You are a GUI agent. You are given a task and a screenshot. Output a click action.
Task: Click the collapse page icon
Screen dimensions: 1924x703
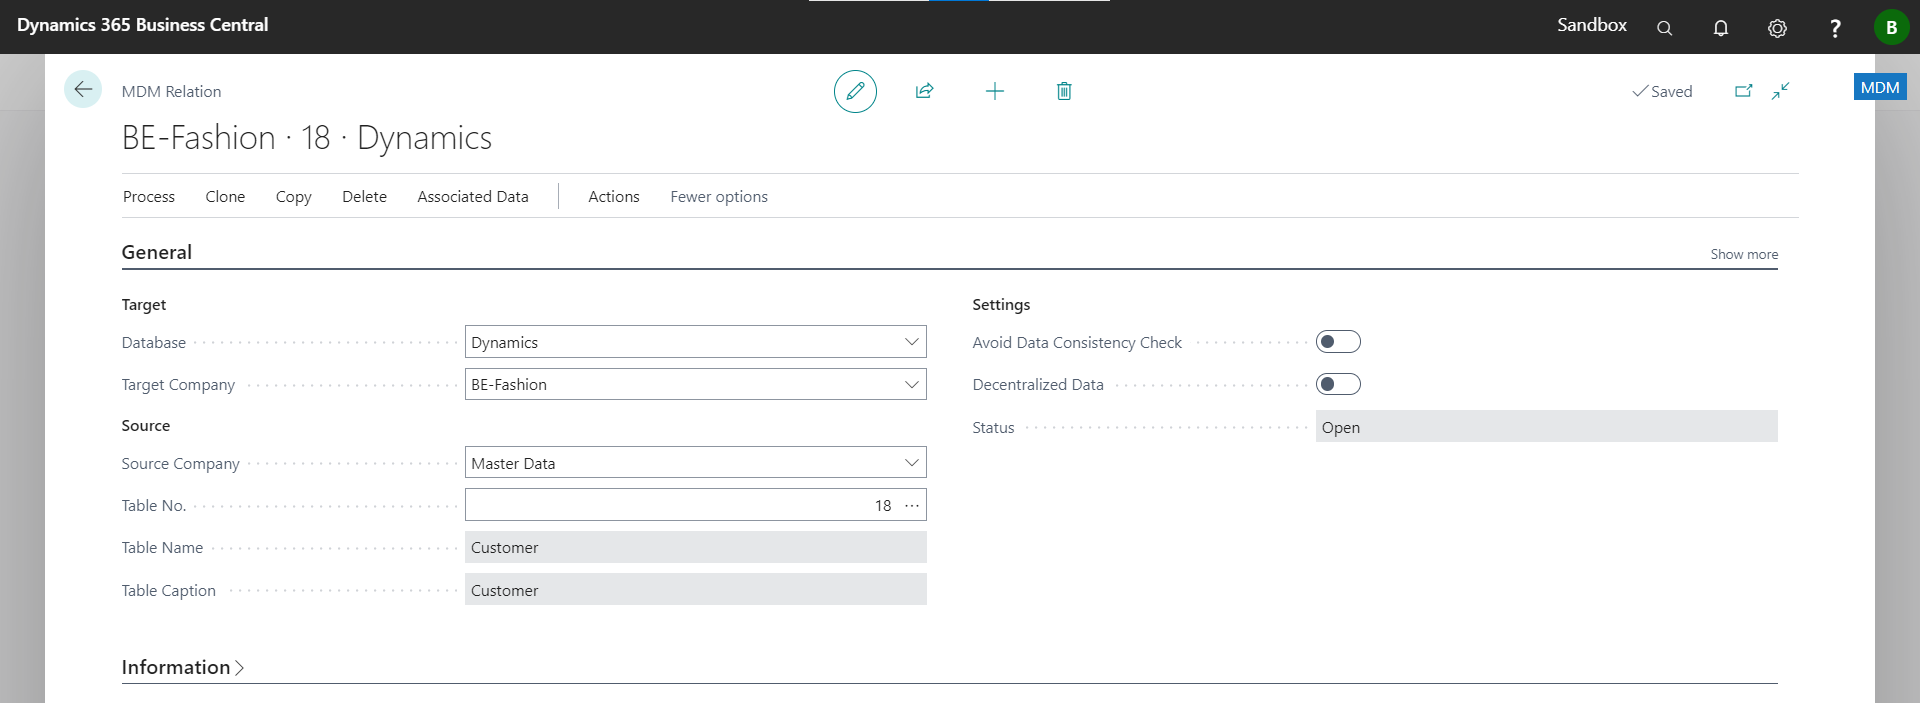1781,91
